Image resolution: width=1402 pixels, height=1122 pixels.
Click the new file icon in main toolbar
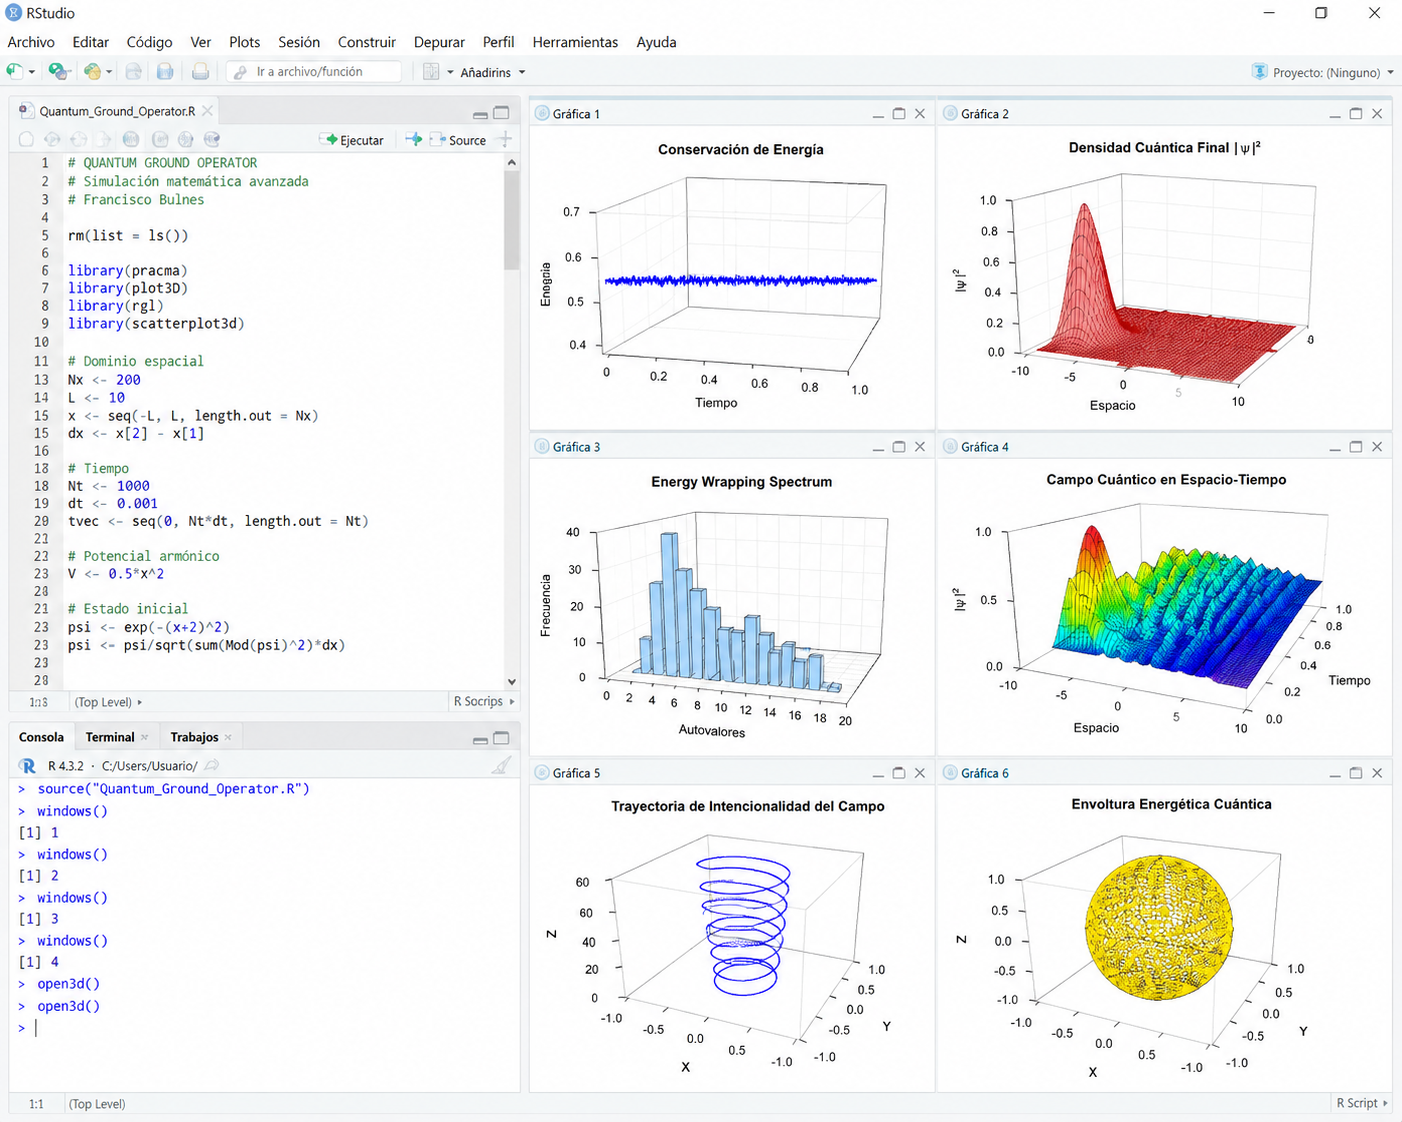point(14,71)
